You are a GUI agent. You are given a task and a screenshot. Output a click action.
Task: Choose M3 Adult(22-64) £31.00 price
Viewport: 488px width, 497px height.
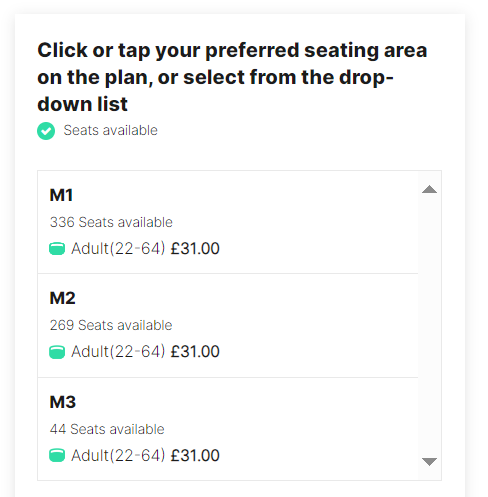coord(145,456)
